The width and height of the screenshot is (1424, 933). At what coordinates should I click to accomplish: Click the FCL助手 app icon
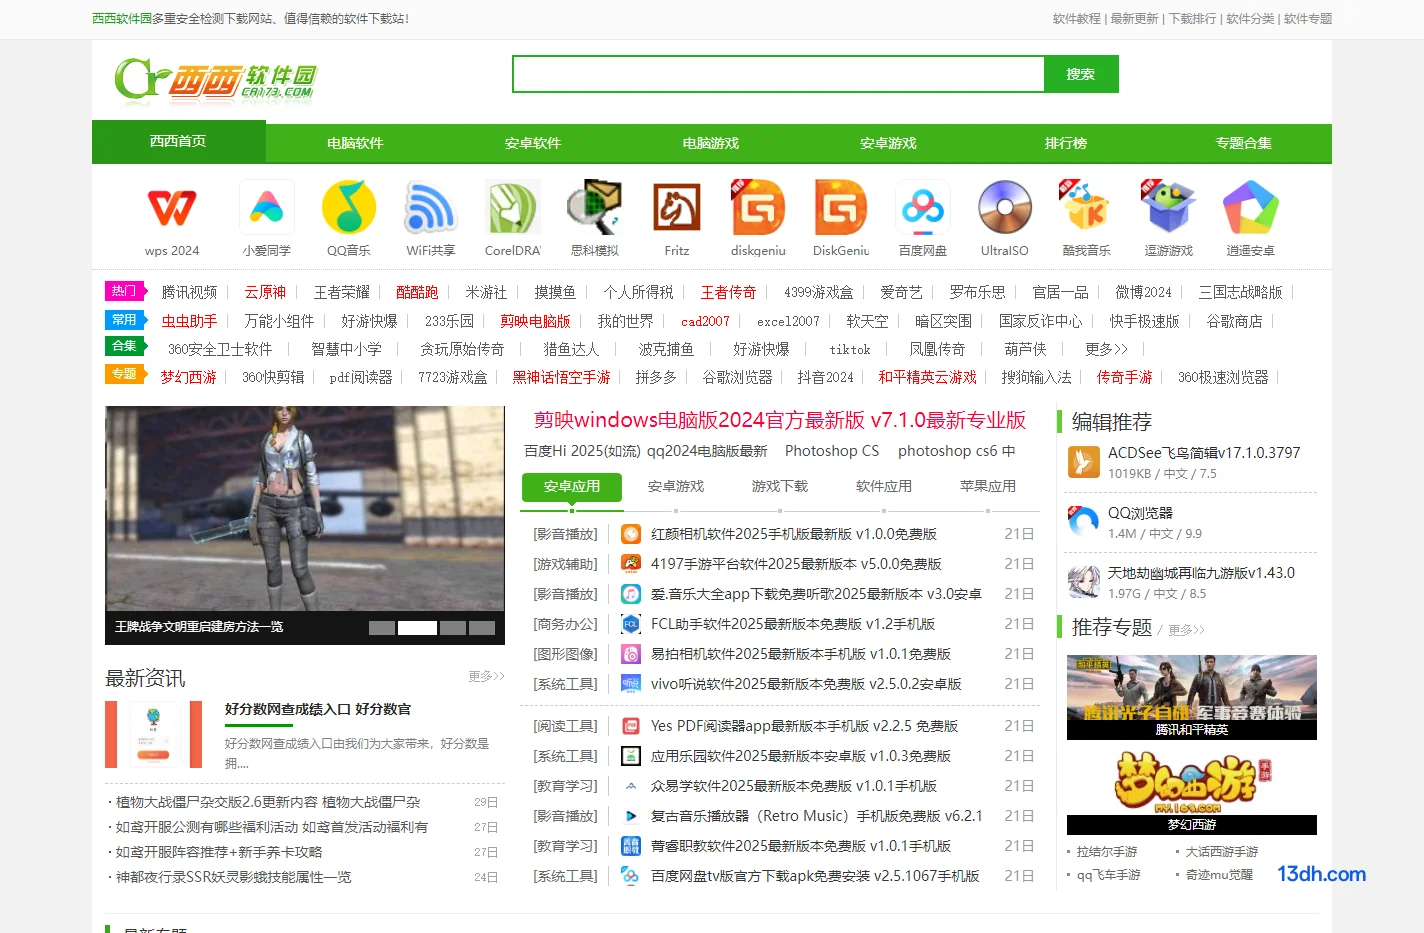pyautogui.click(x=631, y=624)
